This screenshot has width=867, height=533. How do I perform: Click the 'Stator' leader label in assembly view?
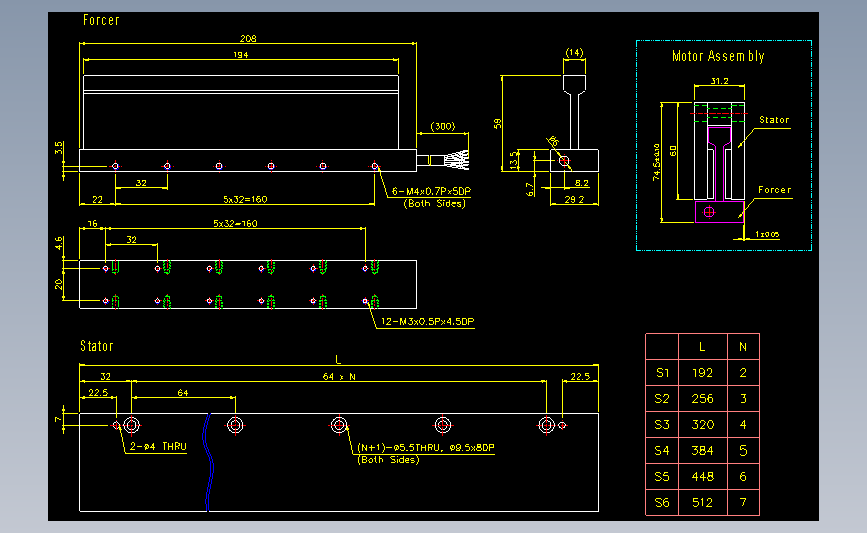(774, 120)
